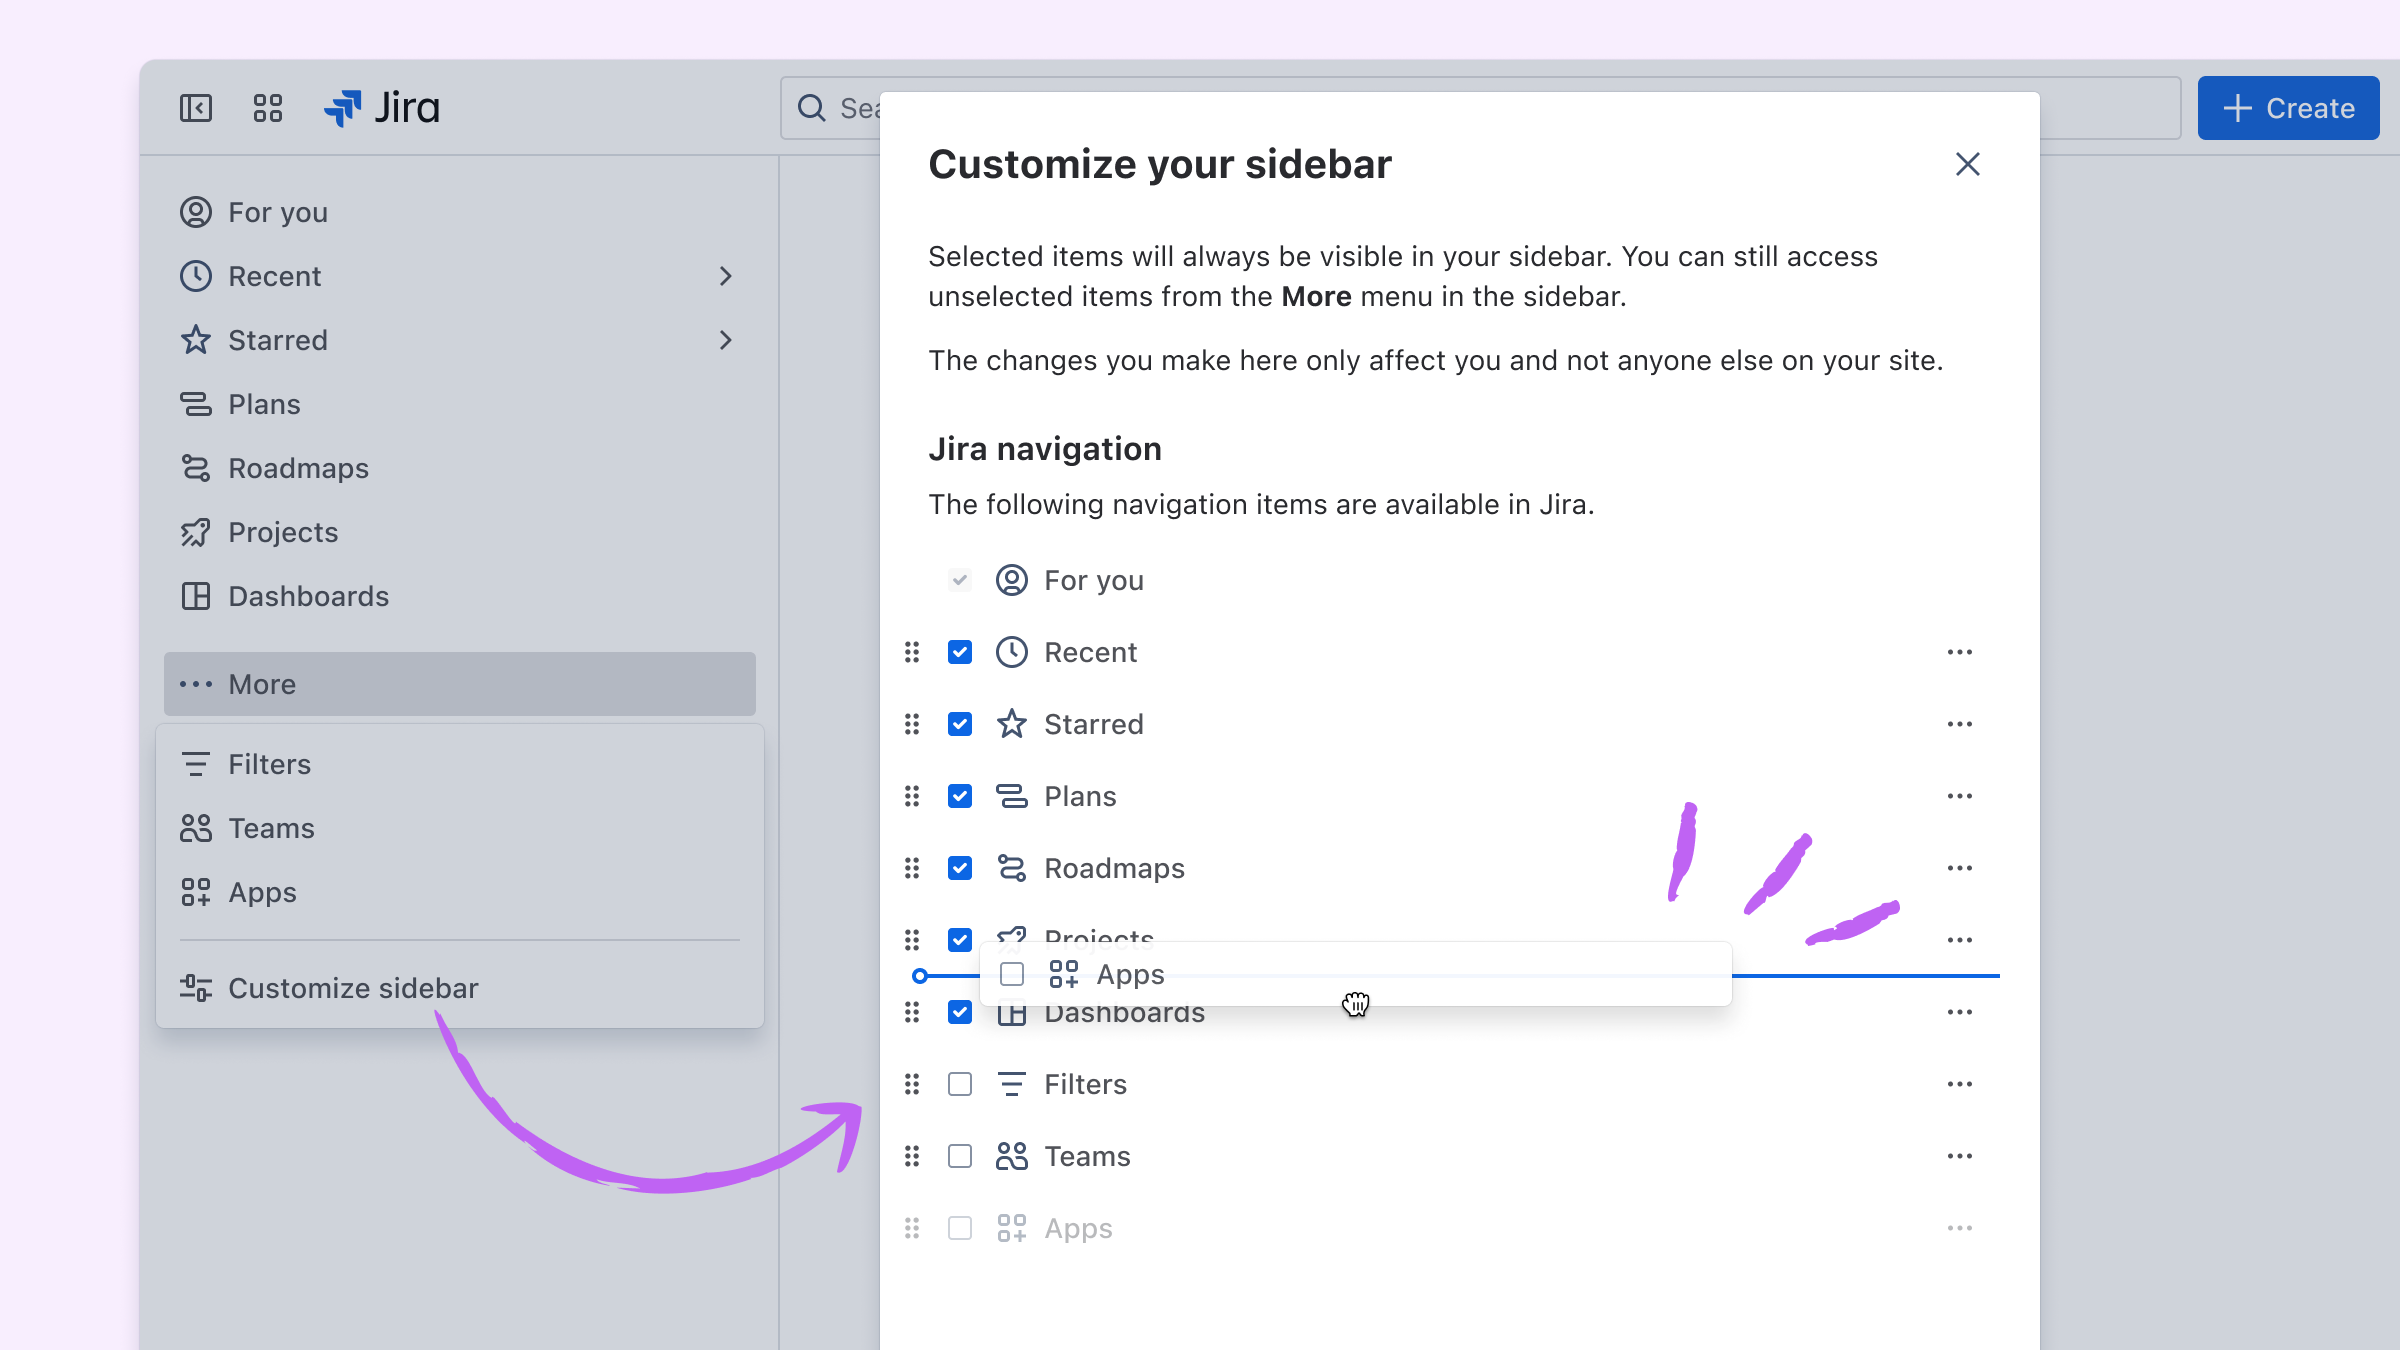Select Customize sidebar menu entry

click(353, 988)
